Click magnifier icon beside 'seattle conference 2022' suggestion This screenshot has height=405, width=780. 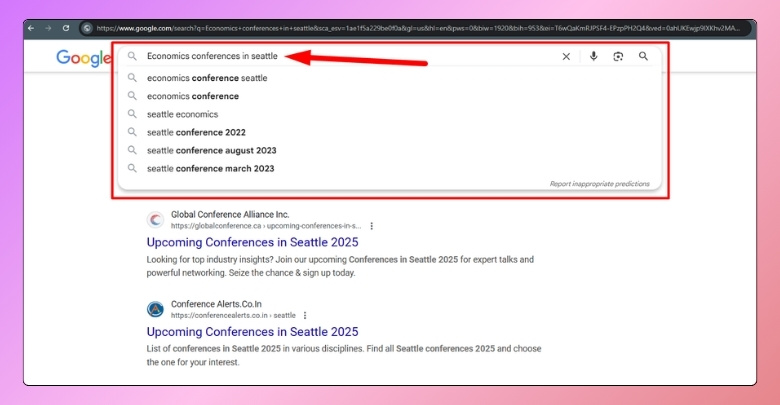[132, 132]
